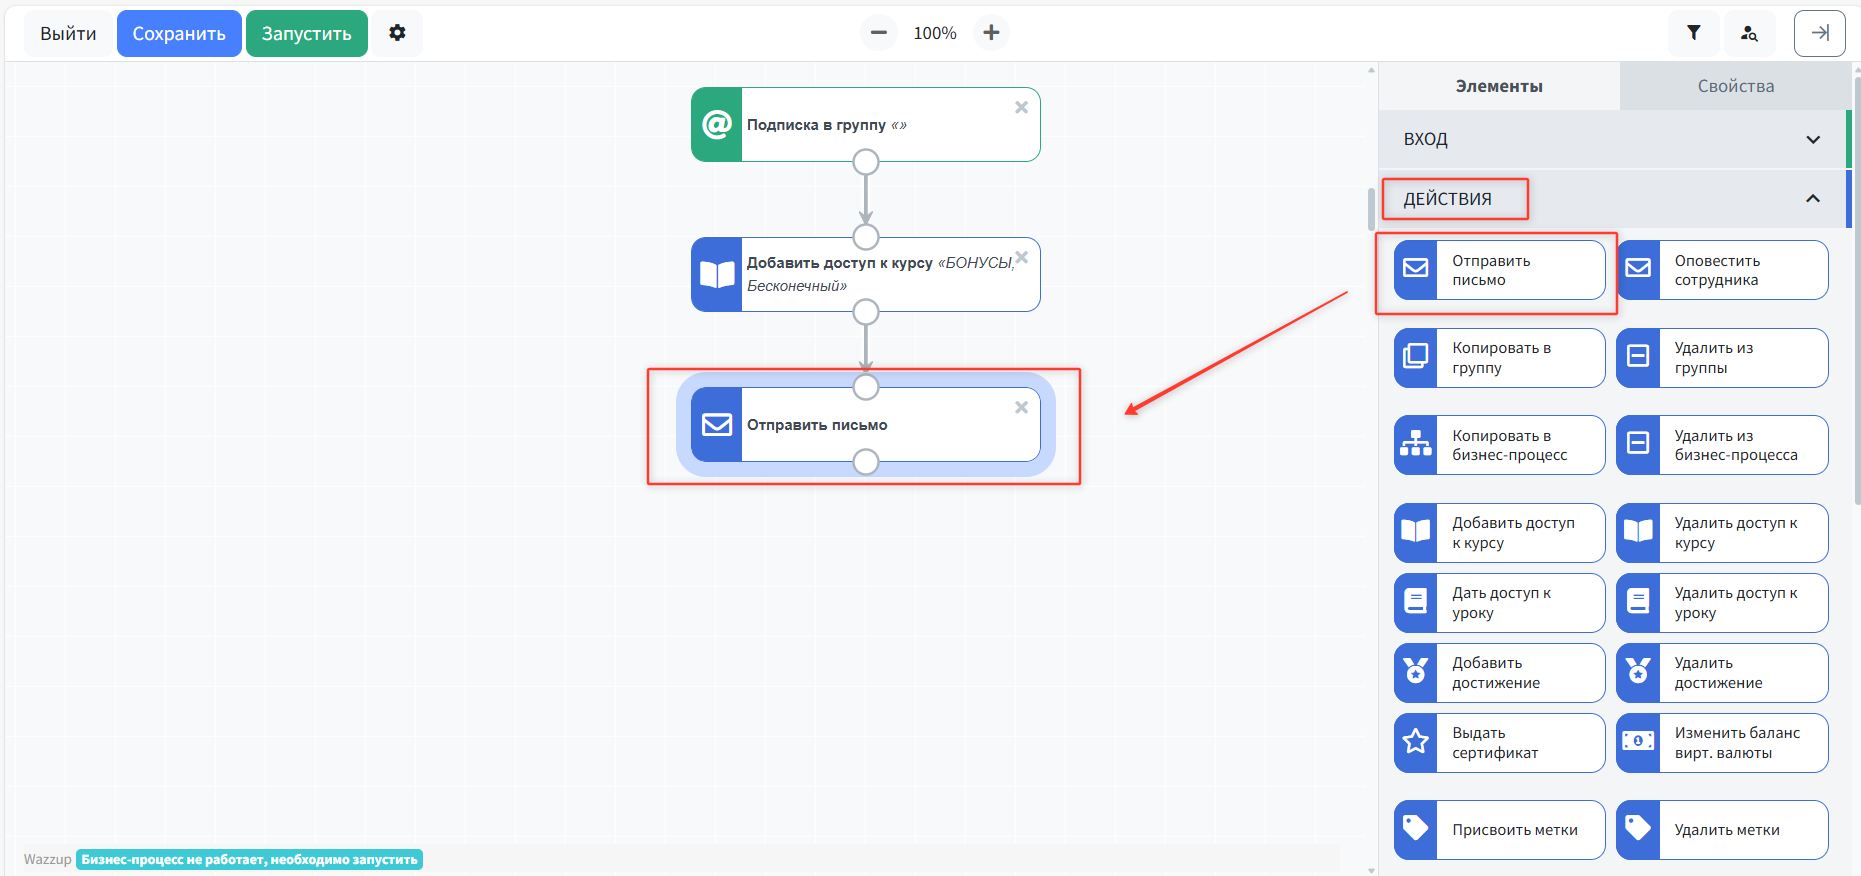Open the user search icon
Image resolution: width=1861 pixels, height=876 pixels.
pyautogui.click(x=1748, y=33)
